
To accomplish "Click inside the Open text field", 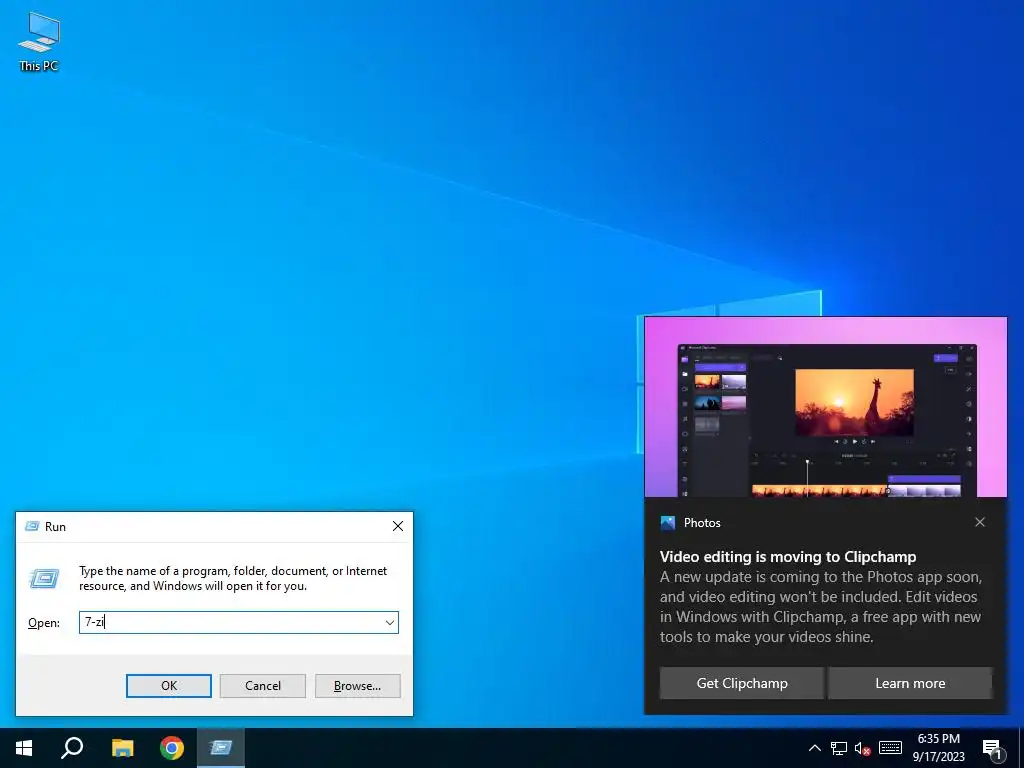I will click(231, 622).
